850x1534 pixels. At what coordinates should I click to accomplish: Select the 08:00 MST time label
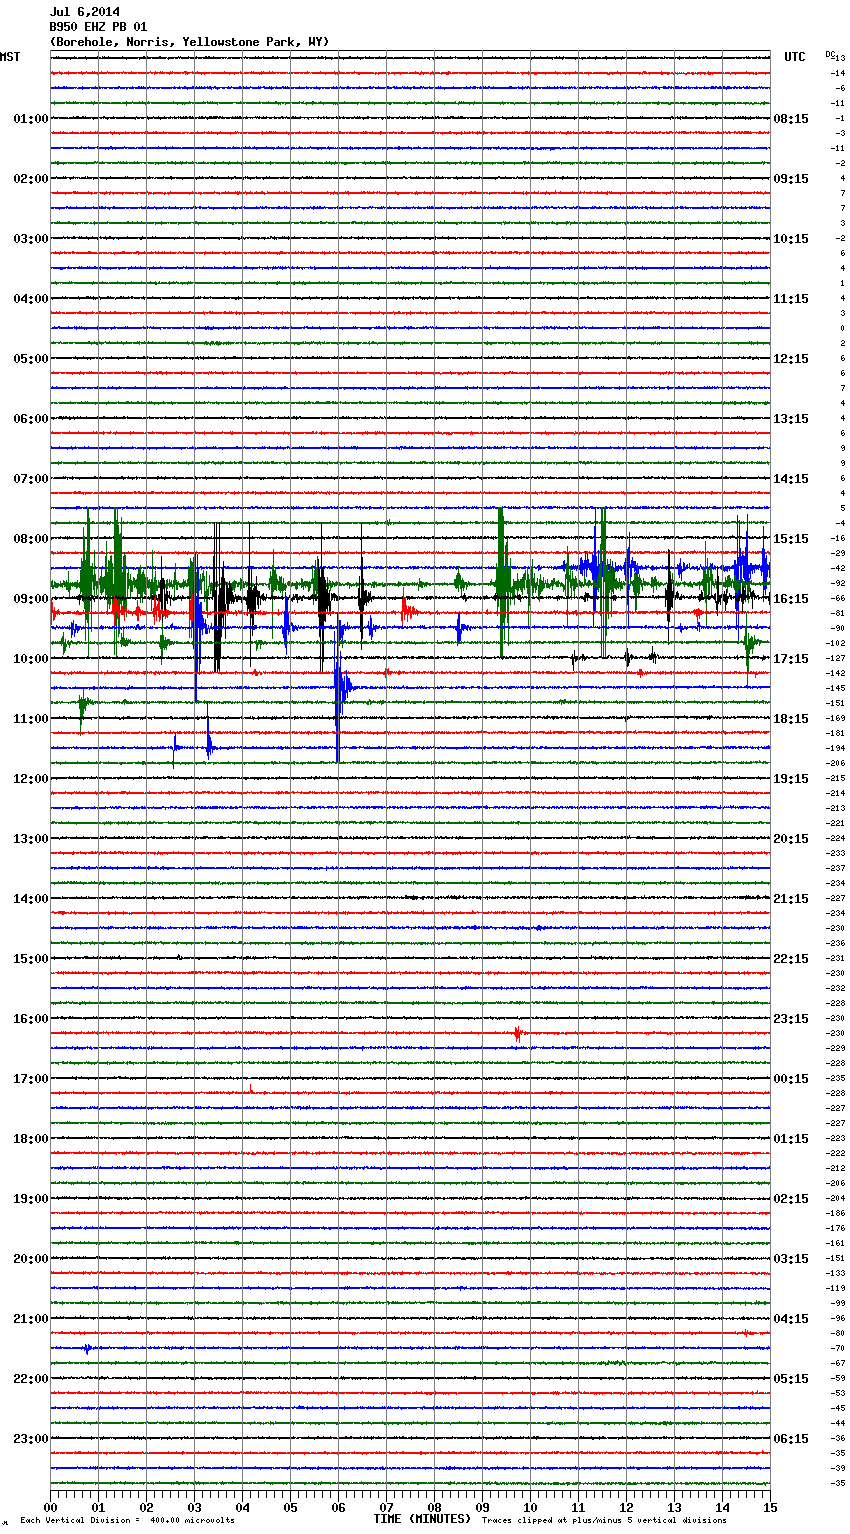[x=30, y=539]
